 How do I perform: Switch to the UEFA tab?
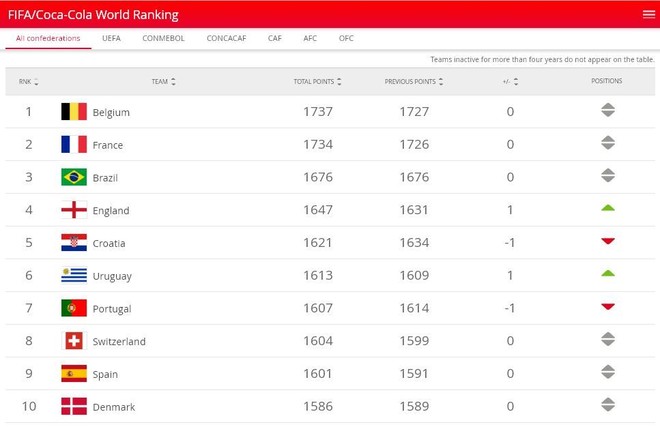coord(111,38)
